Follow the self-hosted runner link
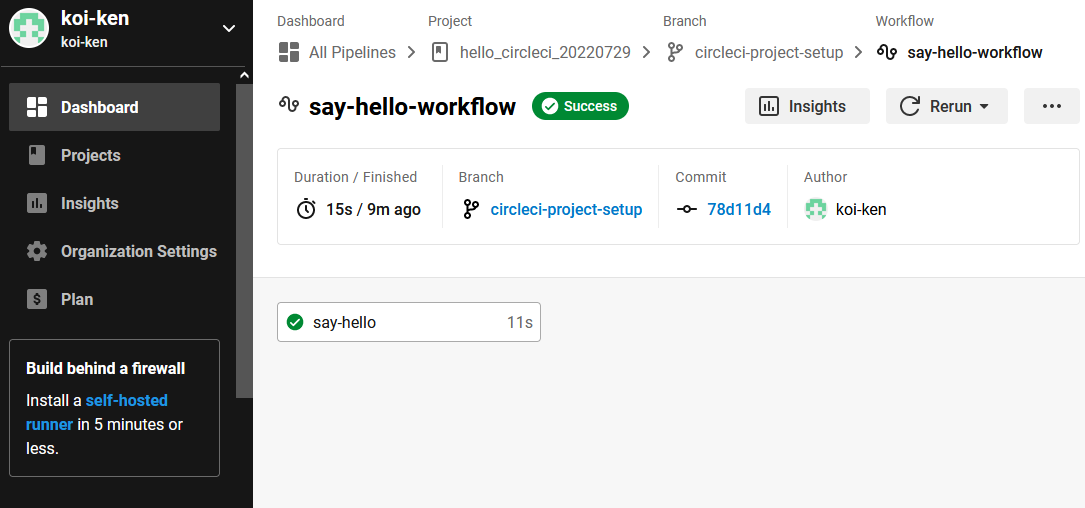Viewport: 1085px width, 508px height. (97, 412)
